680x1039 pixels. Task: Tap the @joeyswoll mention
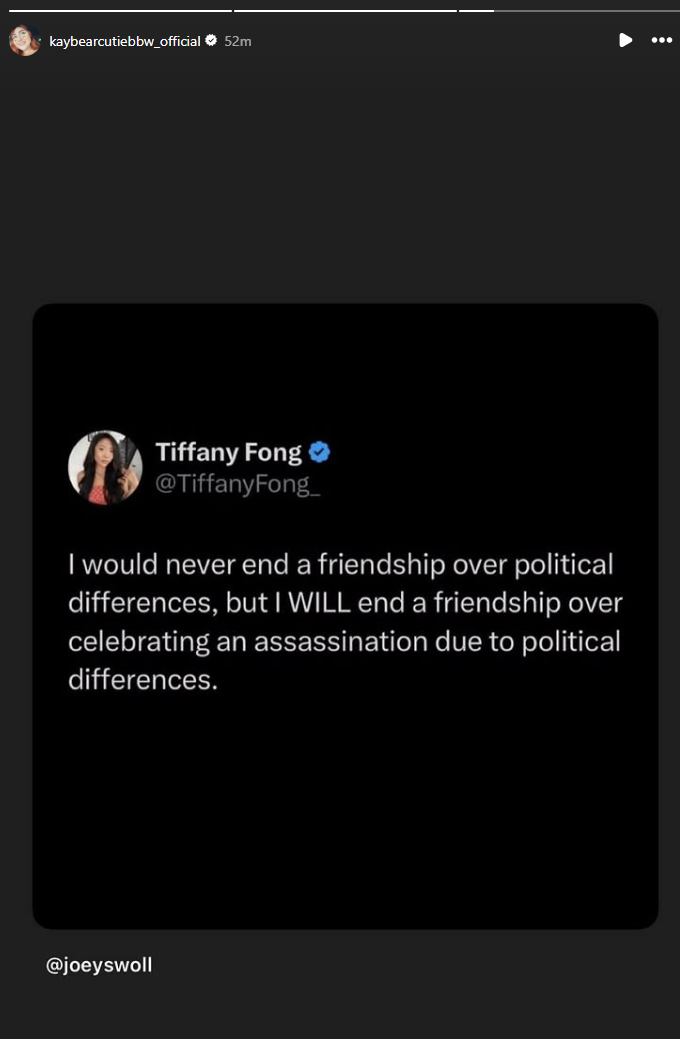click(x=99, y=965)
